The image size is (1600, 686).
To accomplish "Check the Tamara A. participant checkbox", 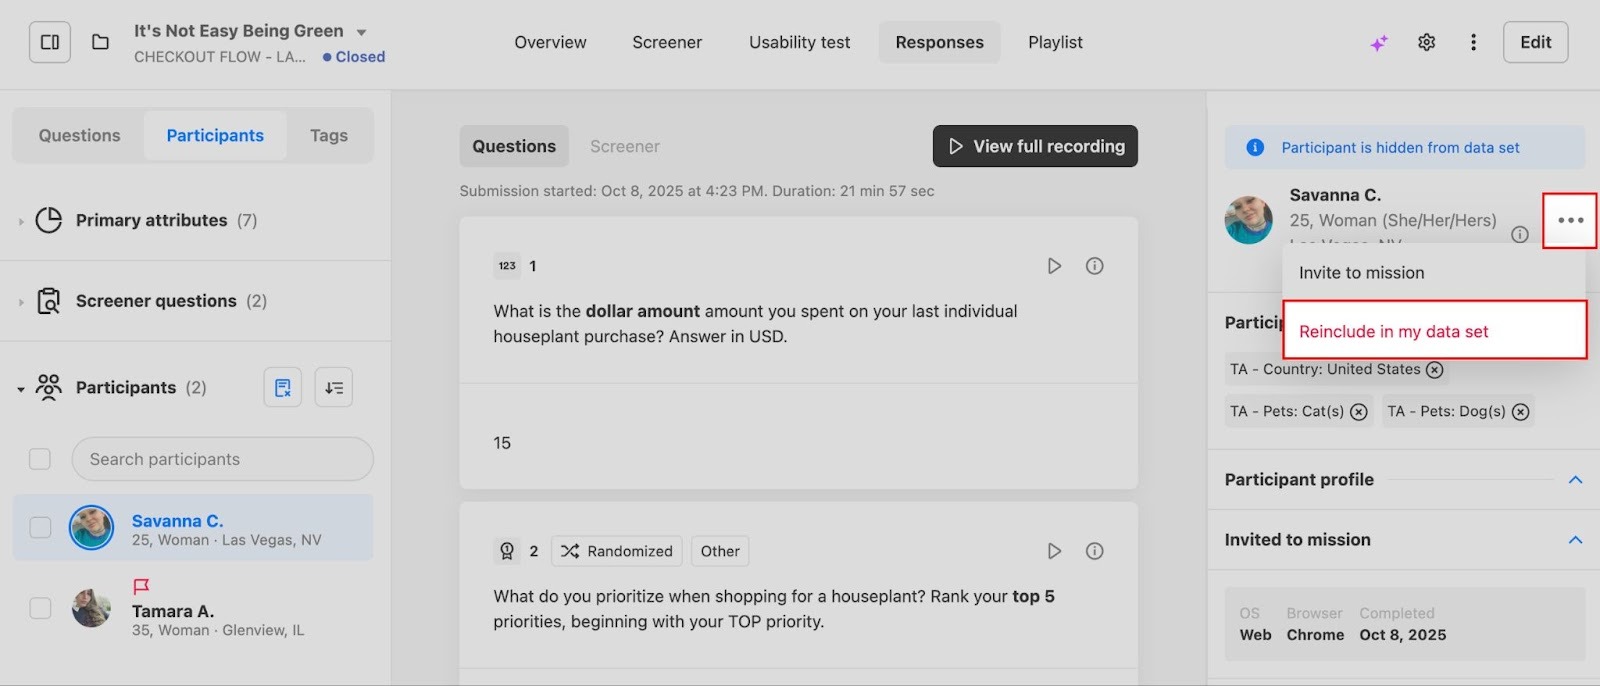I will 40,608.
